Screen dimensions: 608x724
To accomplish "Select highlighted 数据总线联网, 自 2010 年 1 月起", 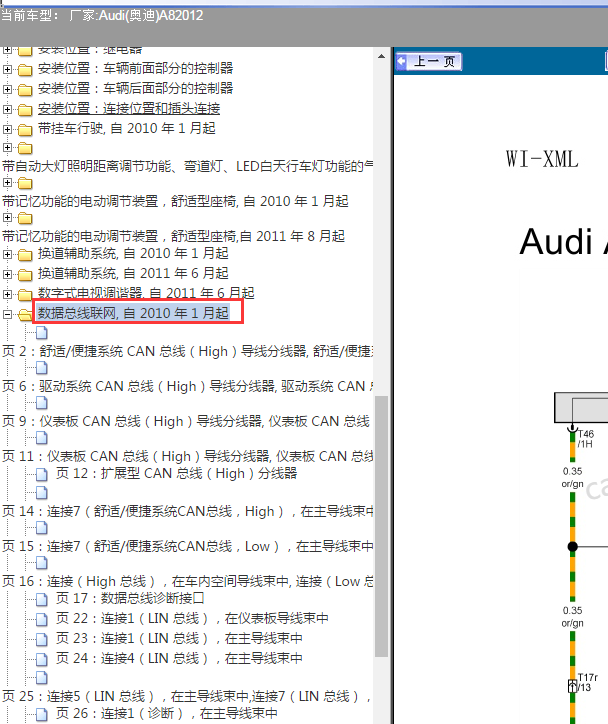I will pyautogui.click(x=133, y=313).
